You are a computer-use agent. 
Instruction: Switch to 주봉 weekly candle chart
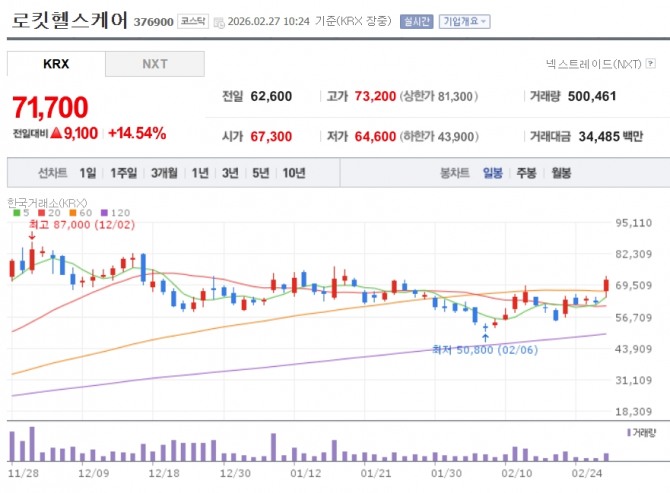526,173
